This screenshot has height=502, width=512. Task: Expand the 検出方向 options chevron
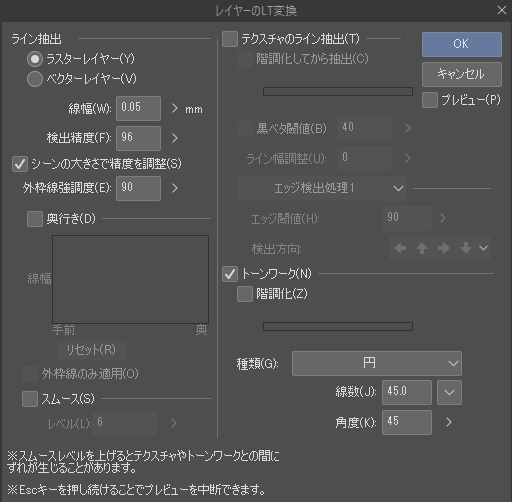tap(484, 248)
